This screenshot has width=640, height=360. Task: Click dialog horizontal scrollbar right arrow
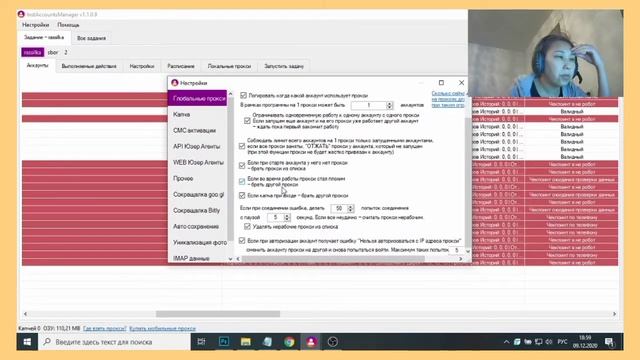pos(460,259)
